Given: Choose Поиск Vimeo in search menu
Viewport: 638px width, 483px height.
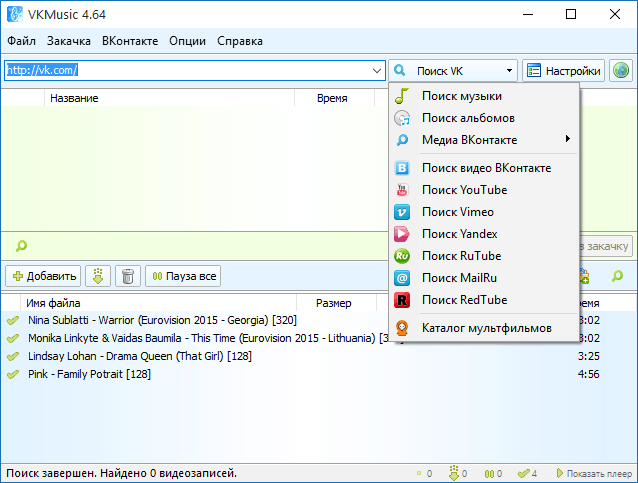Looking at the screenshot, I should tap(458, 212).
